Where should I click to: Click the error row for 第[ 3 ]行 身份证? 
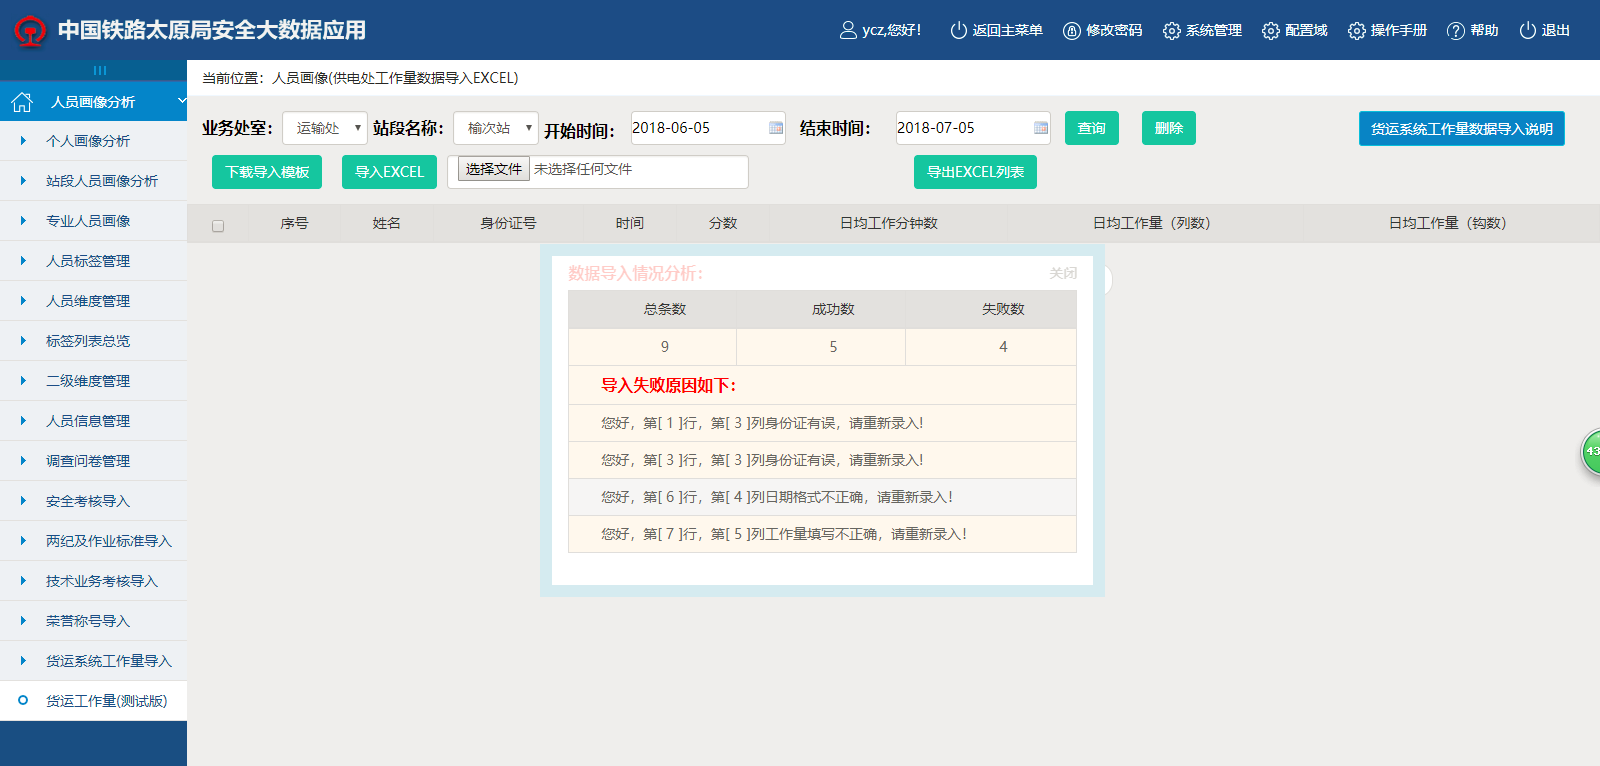[x=822, y=460]
